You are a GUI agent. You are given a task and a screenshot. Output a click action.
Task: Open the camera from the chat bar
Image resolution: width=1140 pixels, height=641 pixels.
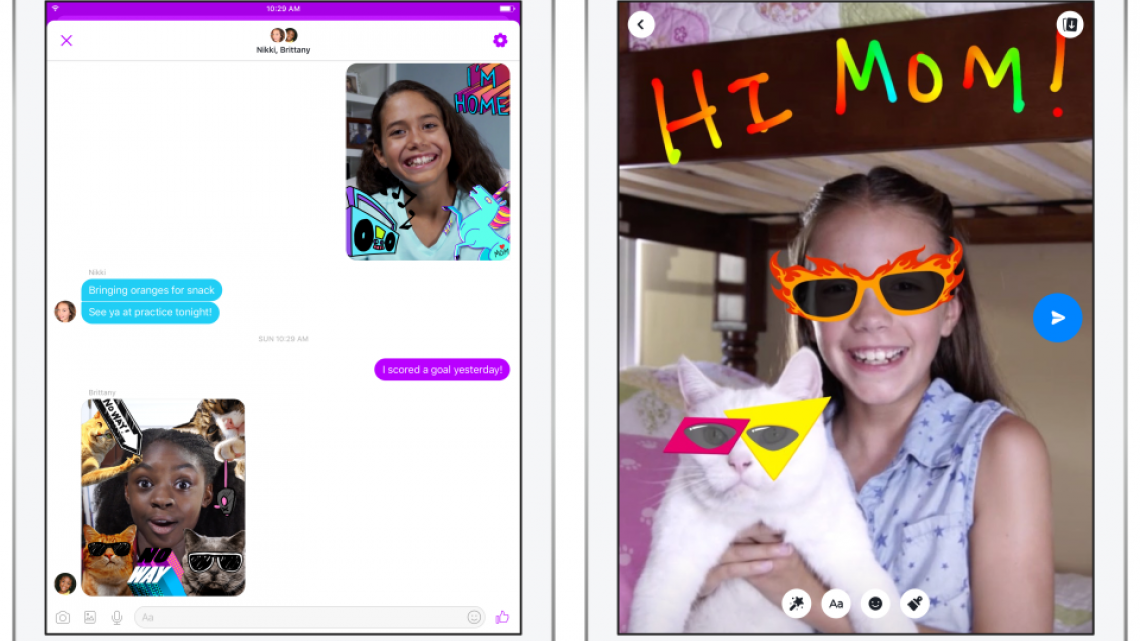(x=63, y=617)
